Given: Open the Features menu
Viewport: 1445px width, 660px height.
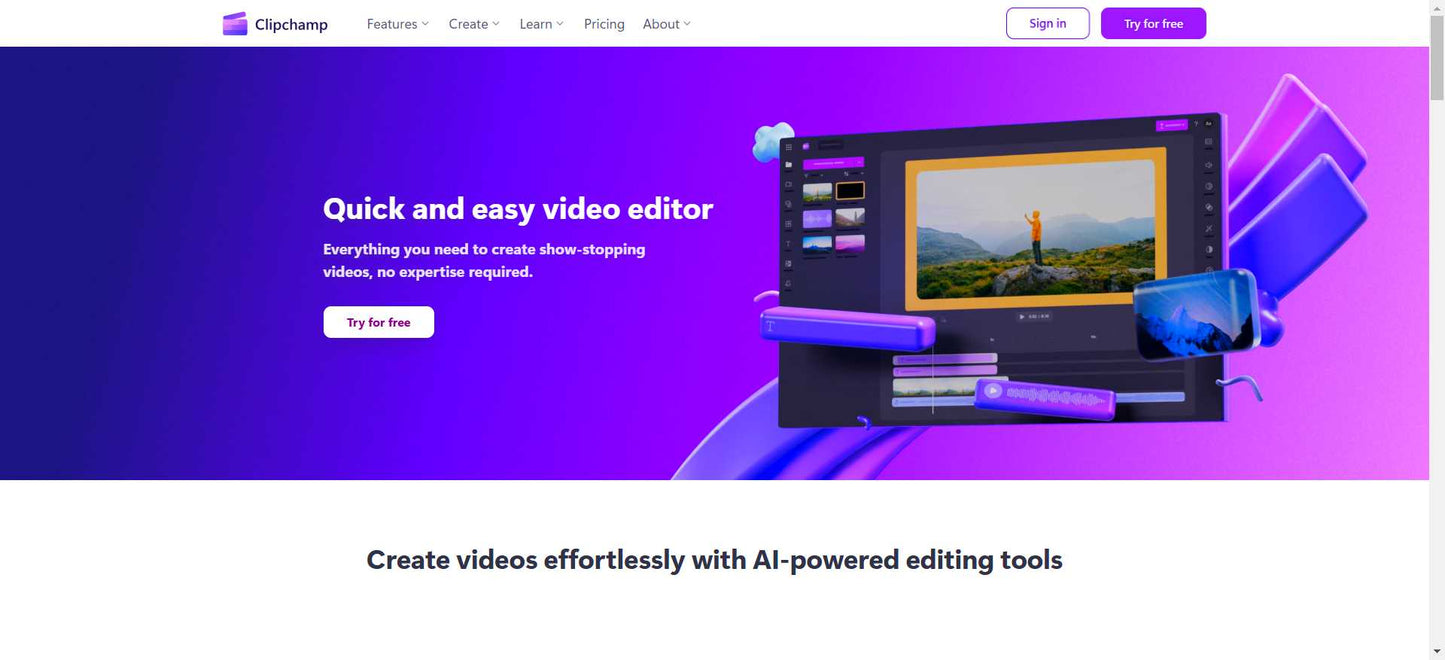Looking at the screenshot, I should (397, 24).
